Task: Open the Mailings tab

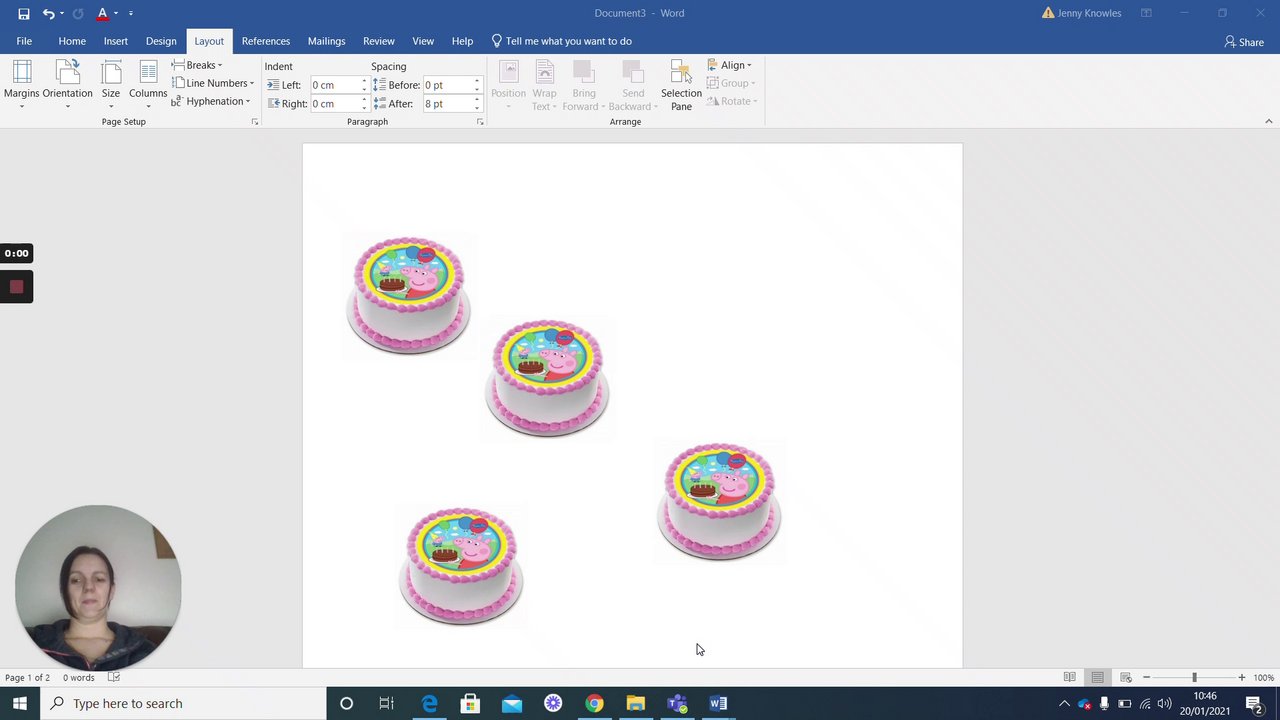Action: coord(327,41)
